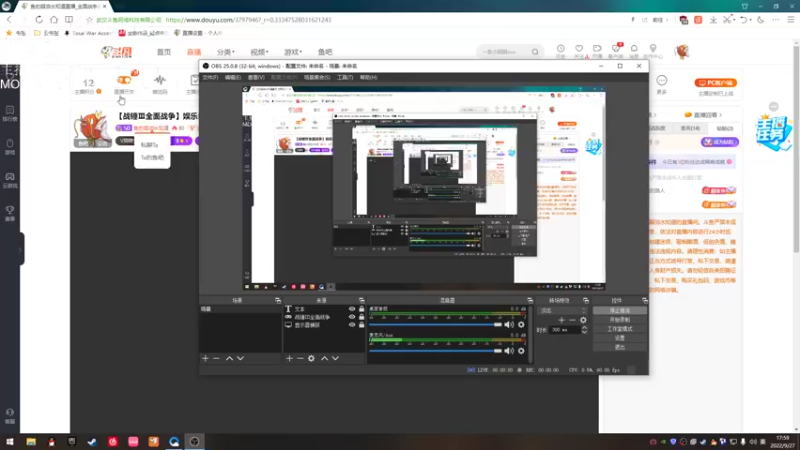Toggle the lock on the 文本 source
The width and height of the screenshot is (800, 450).
click(x=362, y=309)
